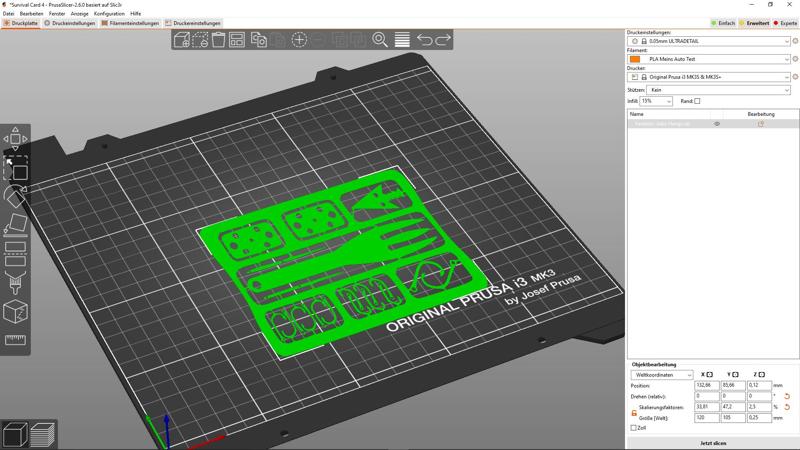800x450 pixels.
Task: Open the Druckeinstellungen preset dropdown
Action: [709, 41]
